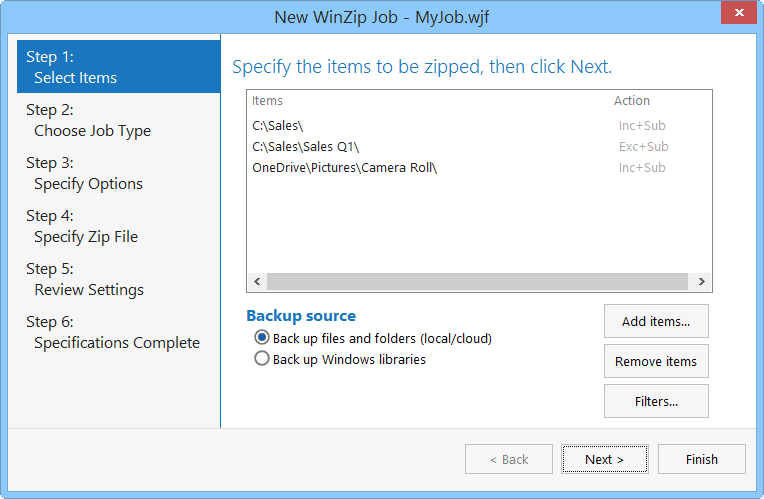This screenshot has width=764, height=499.
Task: Close the New WinZip Job dialog
Action: [739, 12]
